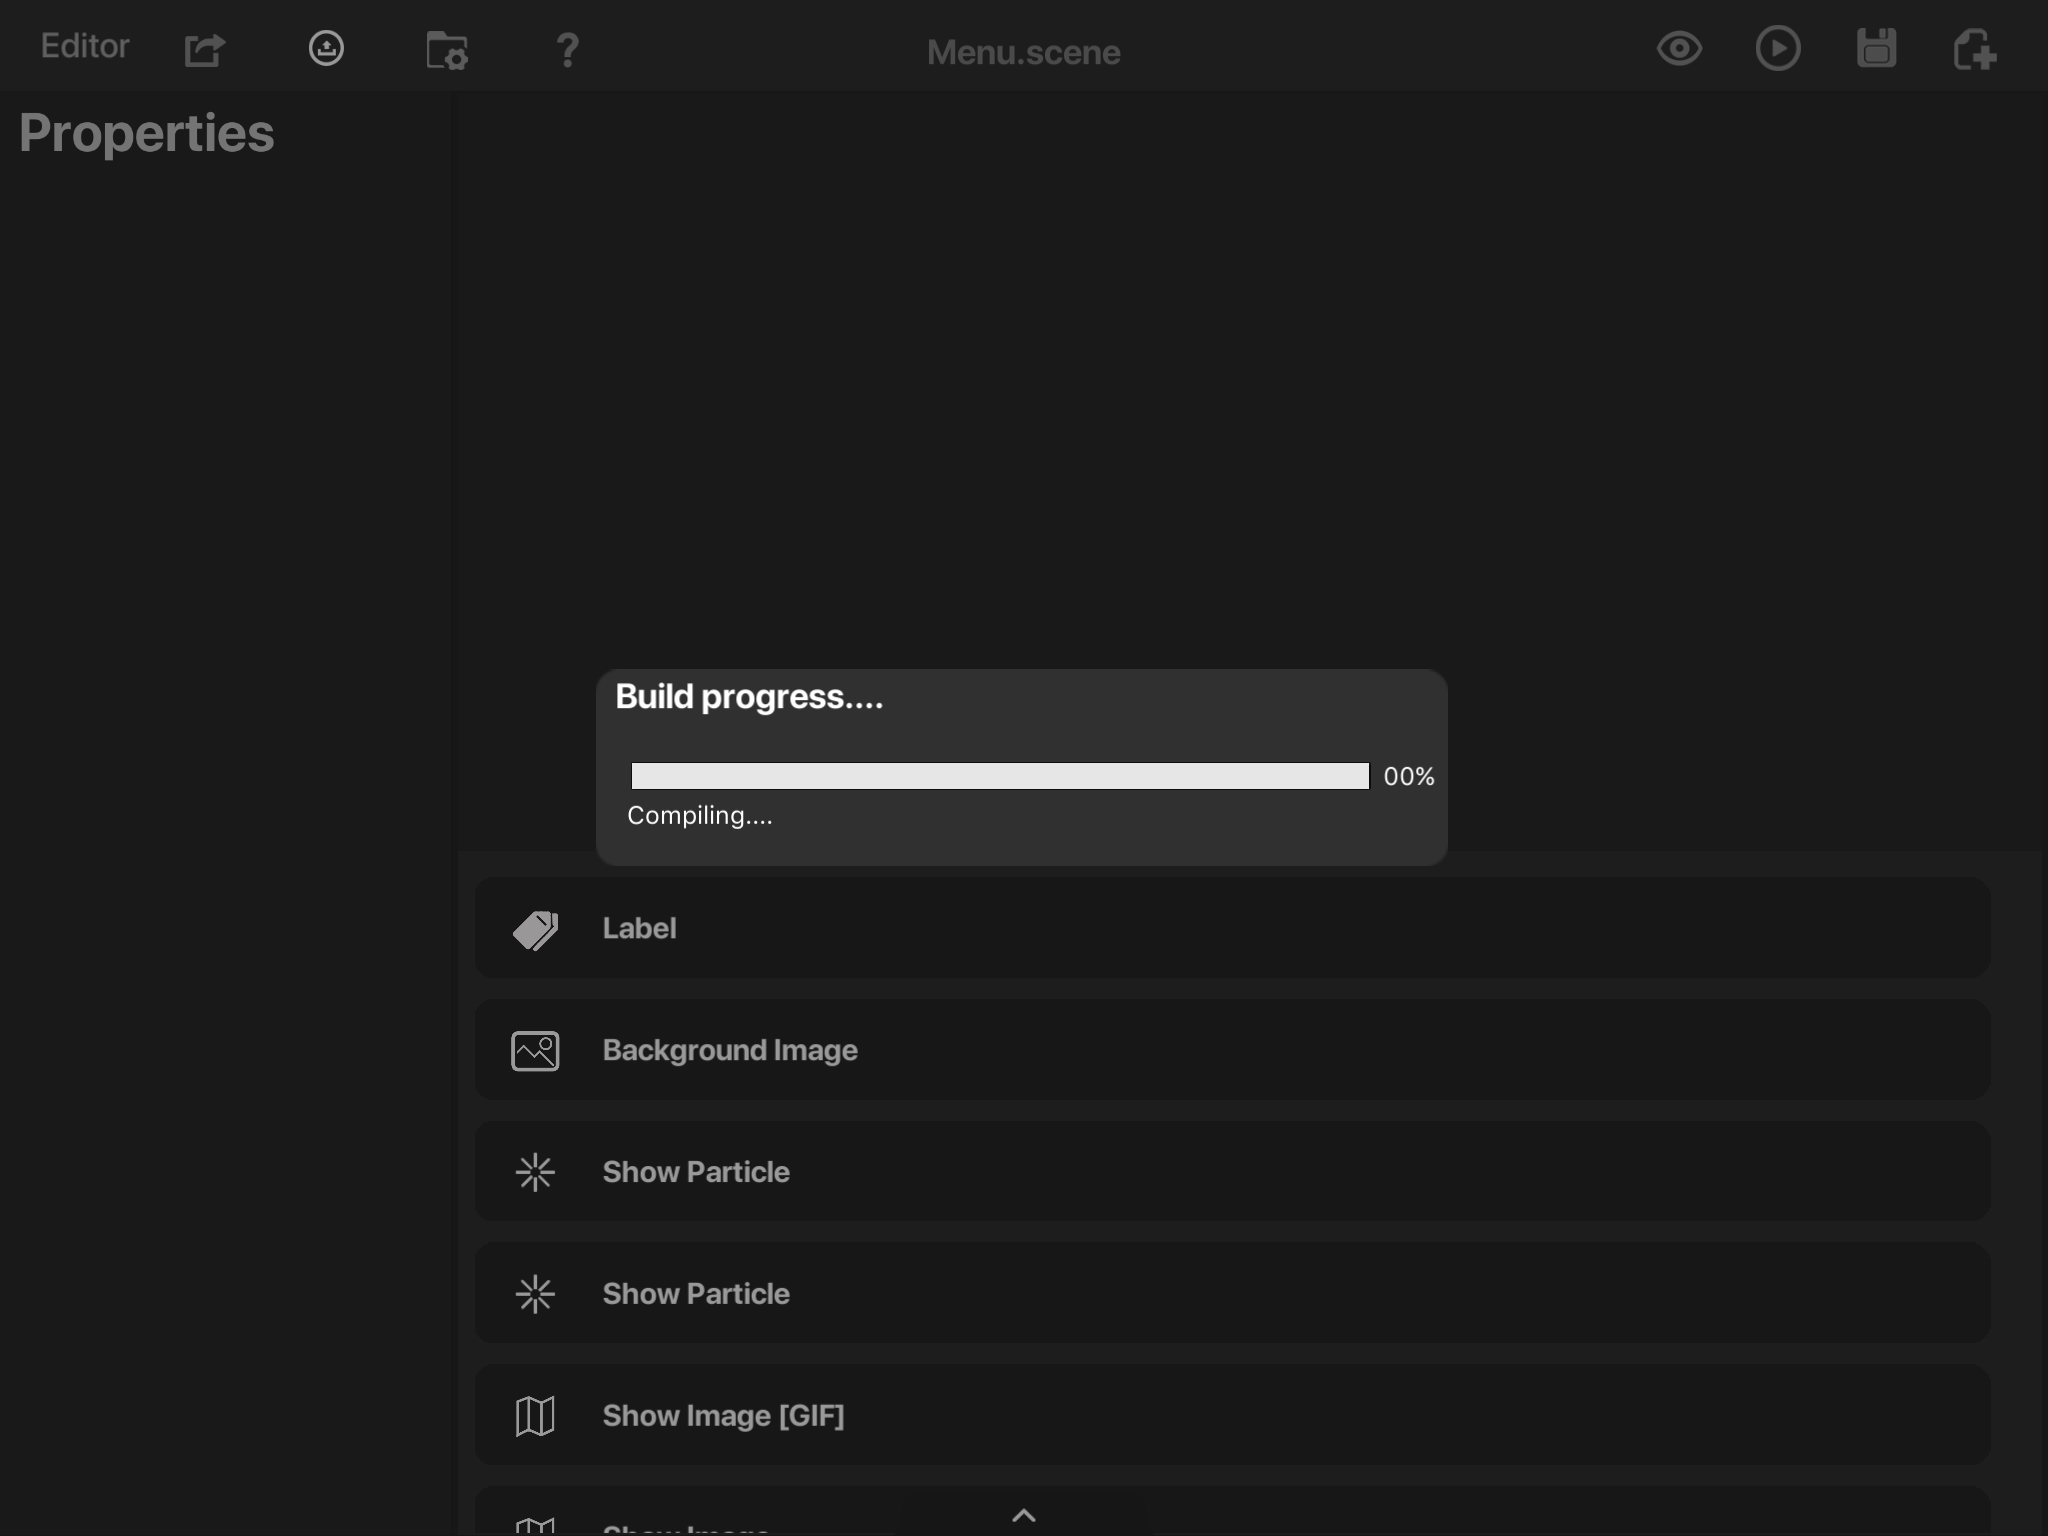
Task: Click the tag icon beside Label
Action: coord(536,930)
